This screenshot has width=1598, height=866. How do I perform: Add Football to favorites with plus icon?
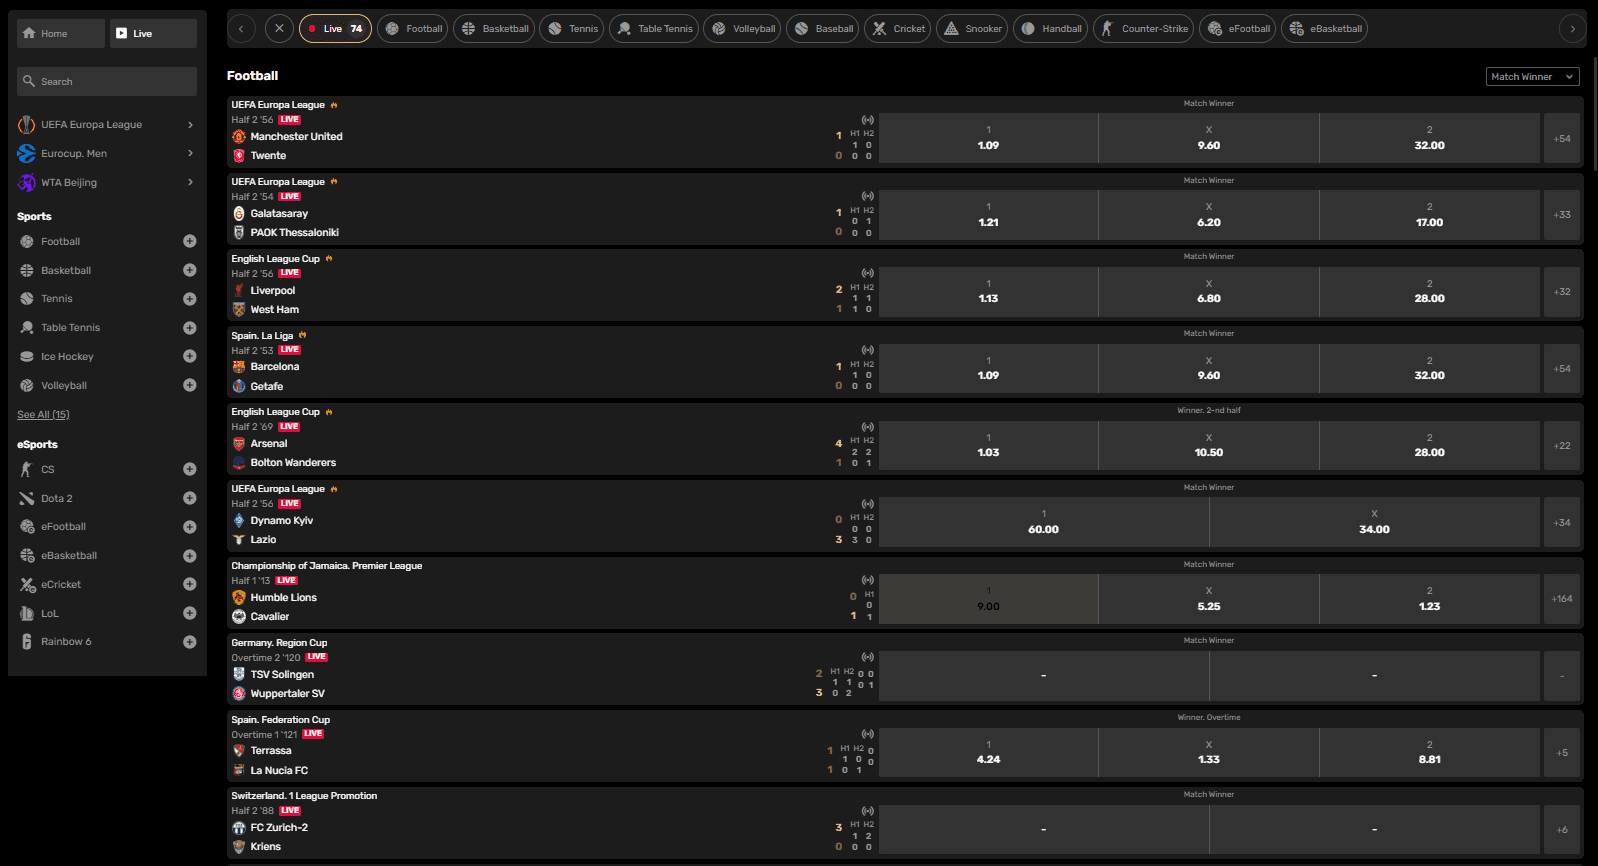tap(190, 241)
